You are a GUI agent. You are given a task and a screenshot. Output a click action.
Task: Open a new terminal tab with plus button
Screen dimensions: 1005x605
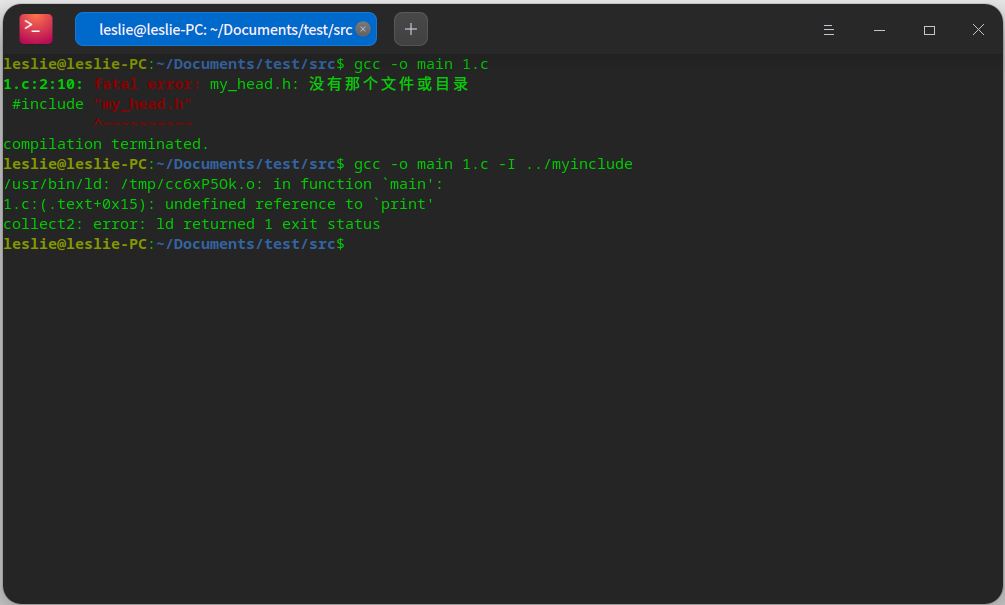point(410,29)
